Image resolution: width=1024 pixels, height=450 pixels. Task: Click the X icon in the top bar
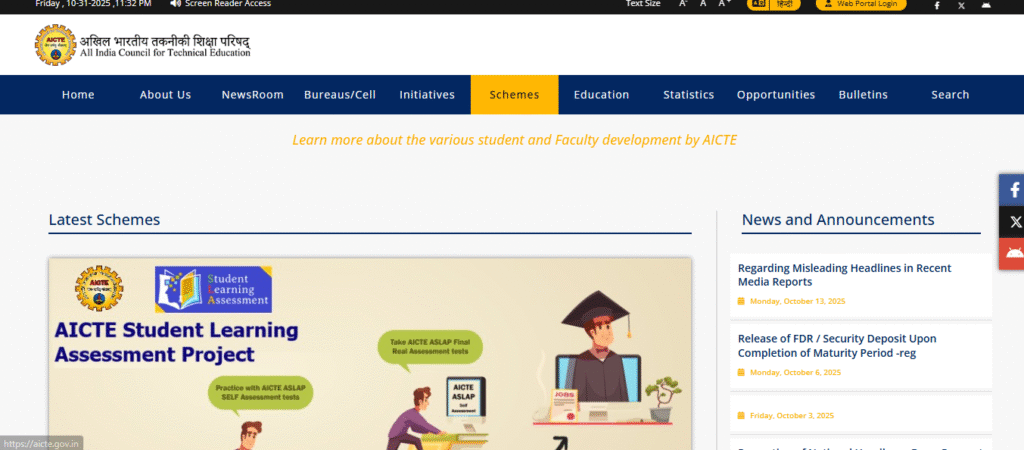click(x=962, y=5)
